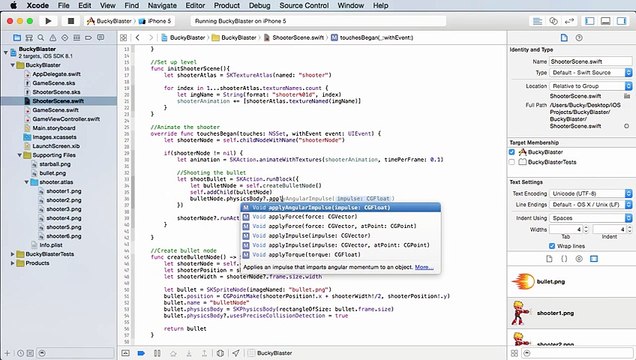Viewport: 636px width, 360px height.
Task: Open the Type dropdown
Action: [x=591, y=73]
